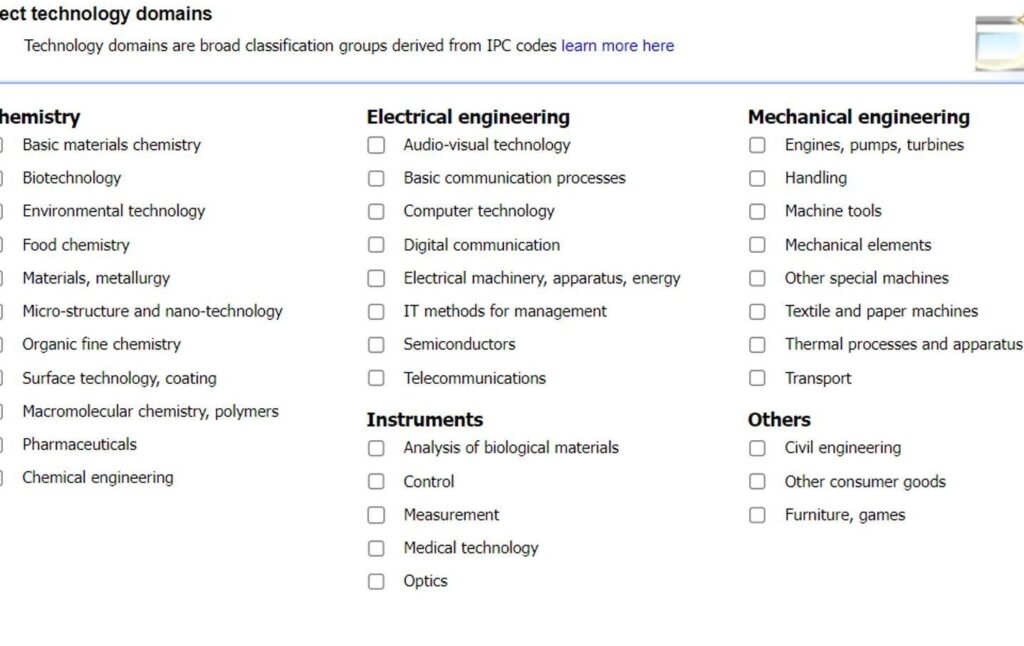Check the Transport checkbox
Screen dimensions: 1024x646
(x=757, y=378)
